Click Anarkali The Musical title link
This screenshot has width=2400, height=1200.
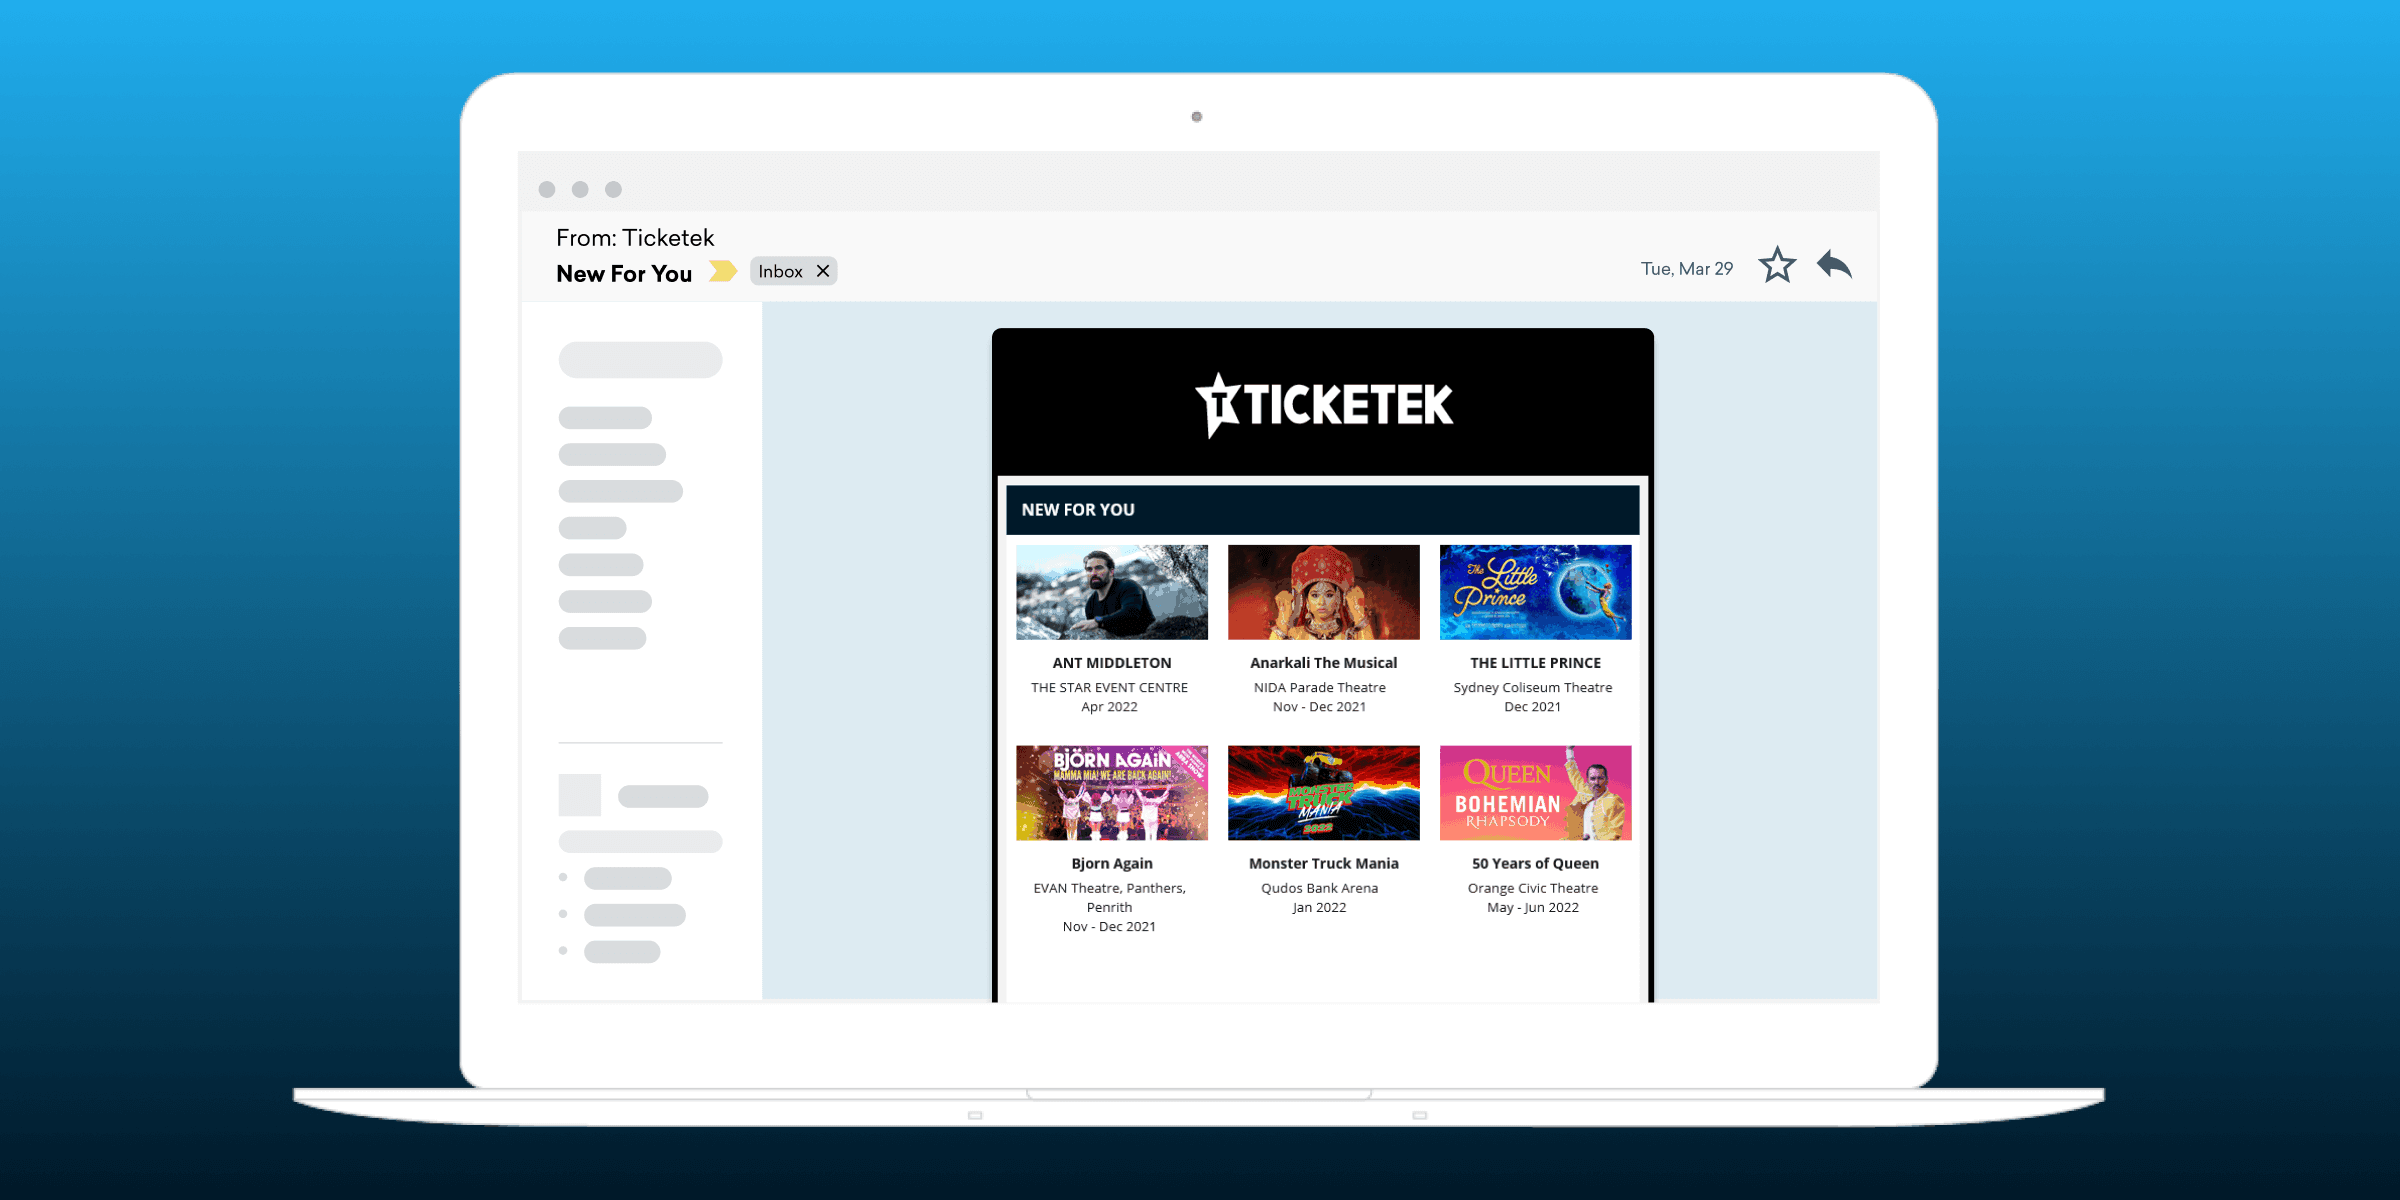1323,663
